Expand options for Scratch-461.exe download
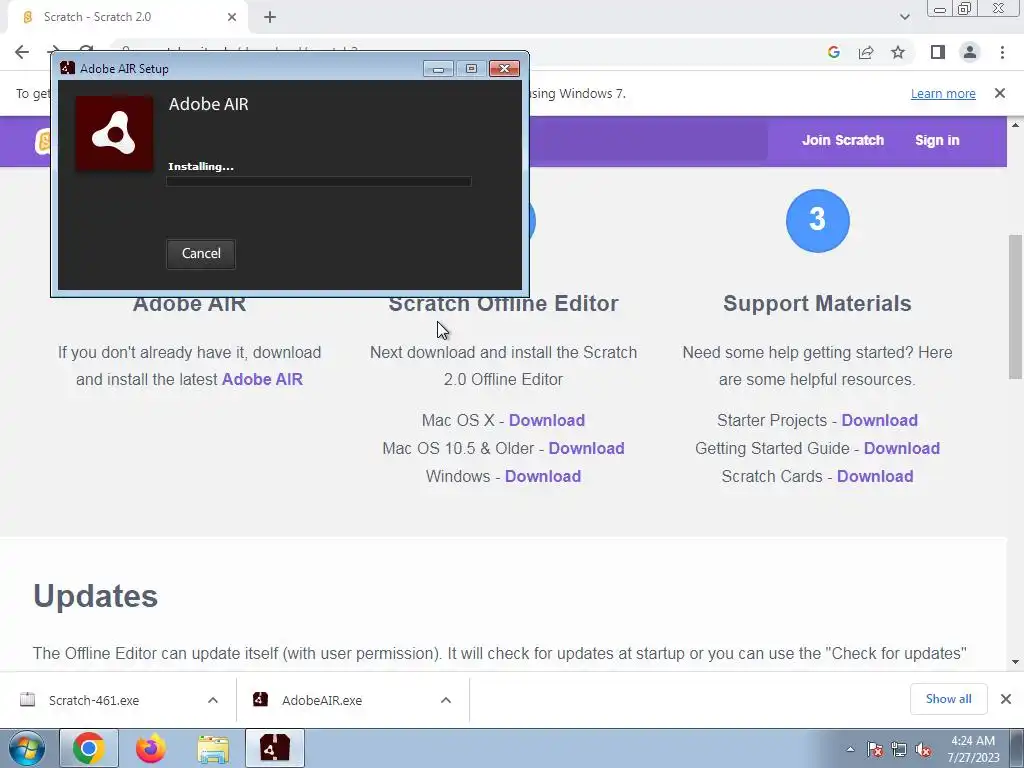1024x768 pixels. pyautogui.click(x=213, y=700)
